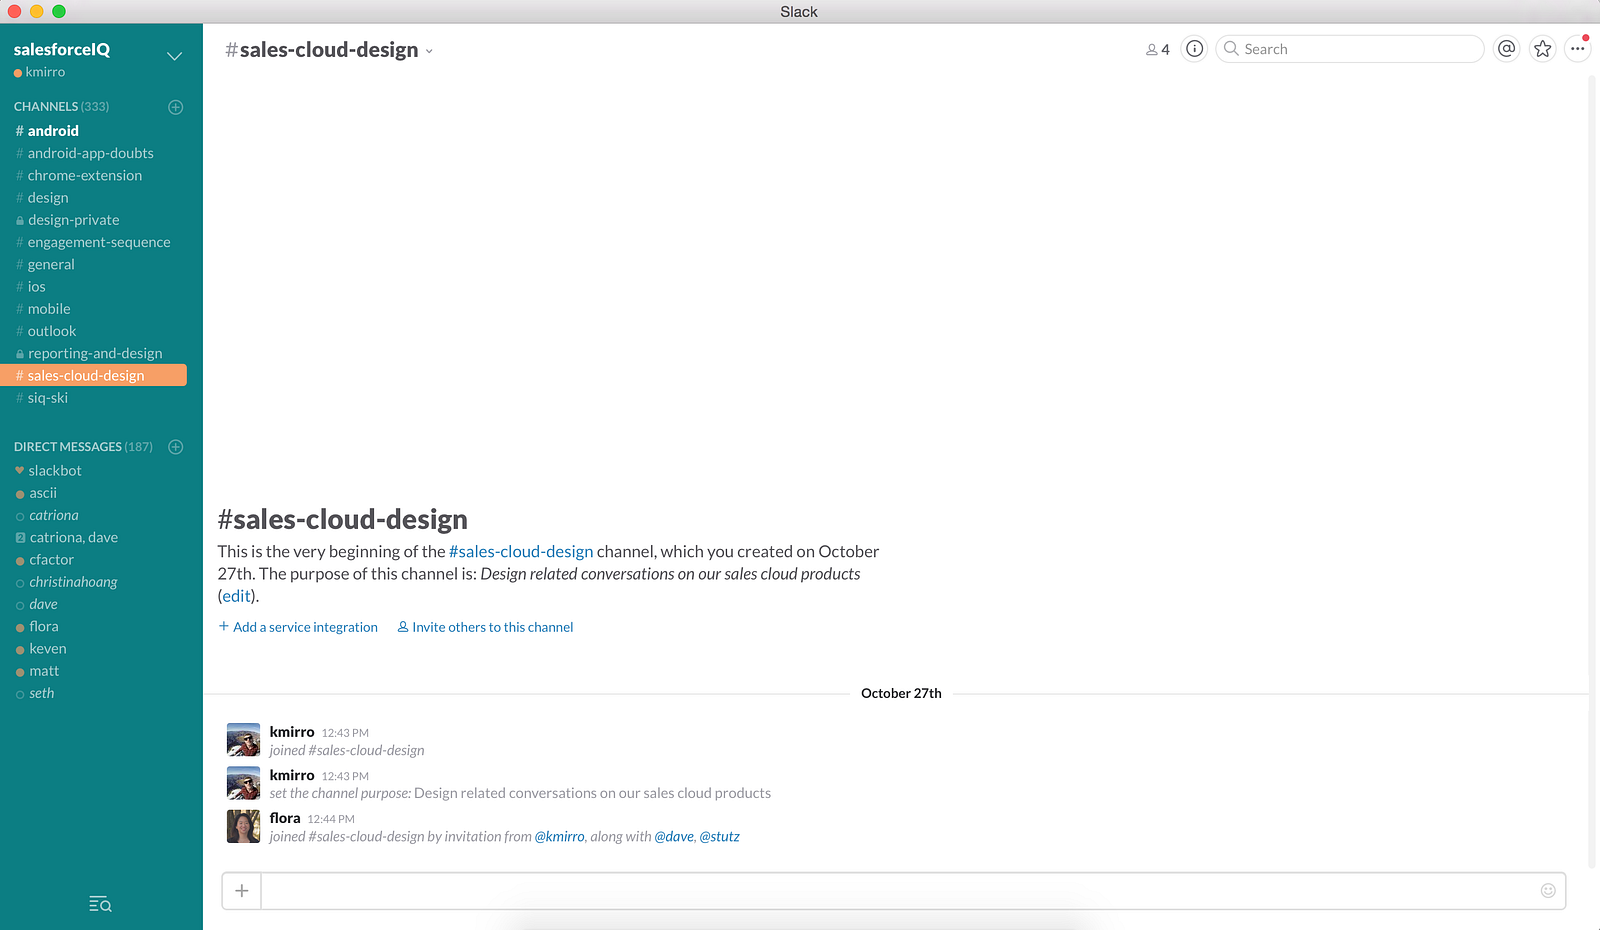Follow the #sales-cloud-design link in intro text

point(521,551)
